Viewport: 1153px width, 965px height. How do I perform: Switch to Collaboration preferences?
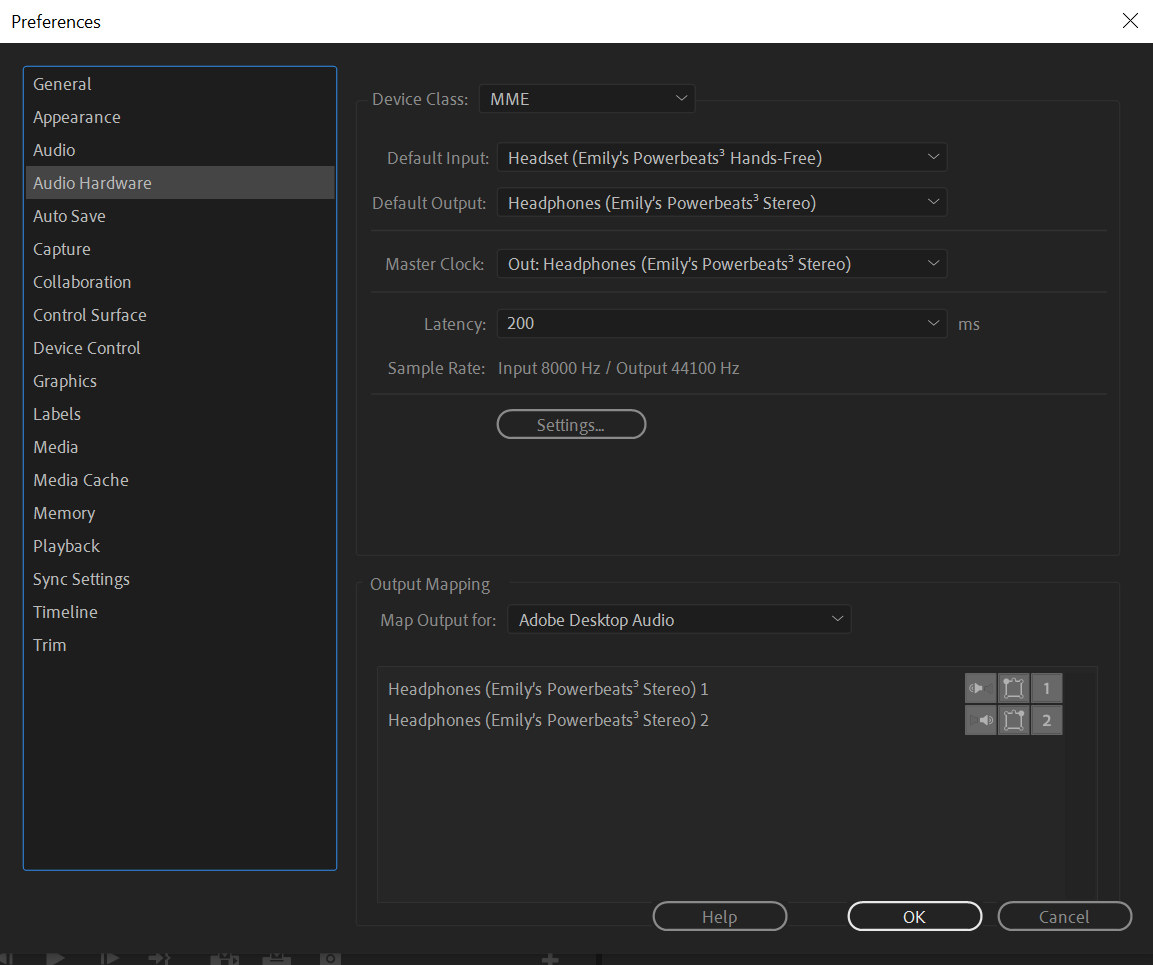click(180, 282)
